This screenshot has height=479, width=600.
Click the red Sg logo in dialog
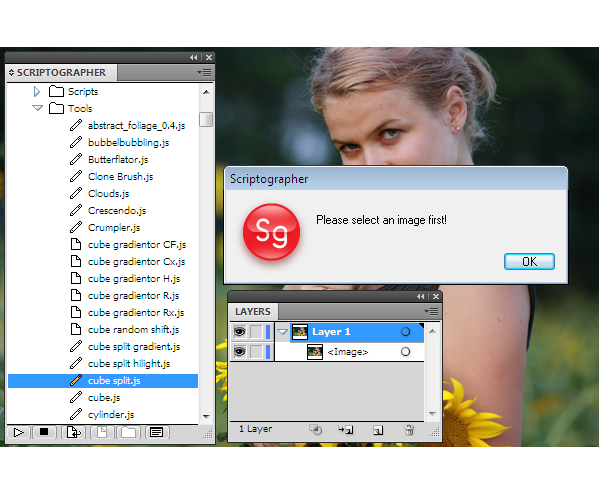coord(271,232)
